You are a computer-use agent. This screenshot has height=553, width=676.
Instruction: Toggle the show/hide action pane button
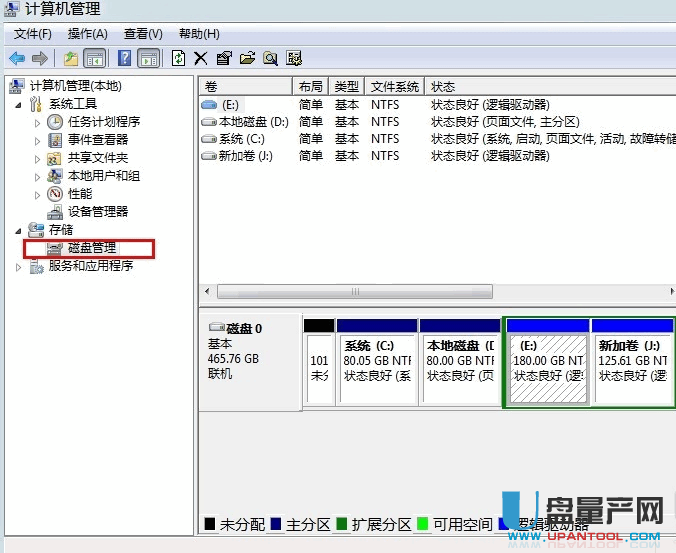[x=148, y=58]
